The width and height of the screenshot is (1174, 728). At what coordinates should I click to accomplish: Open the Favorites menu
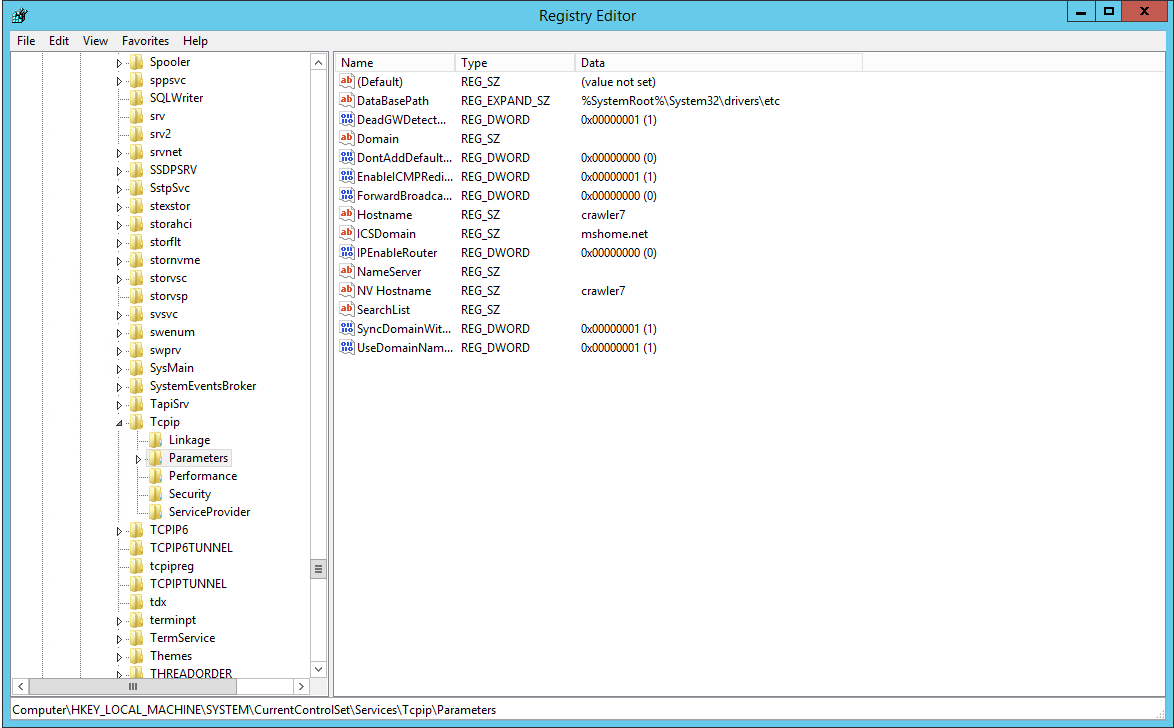click(x=145, y=41)
